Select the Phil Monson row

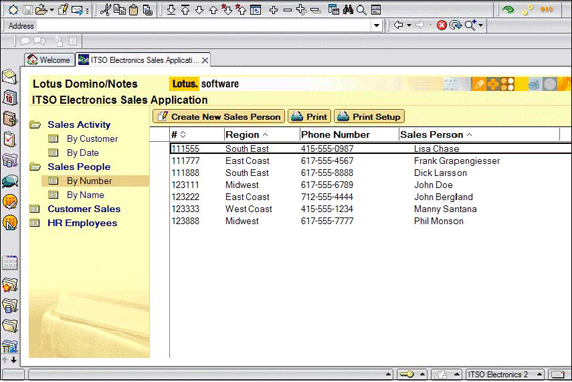pyautogui.click(x=371, y=221)
